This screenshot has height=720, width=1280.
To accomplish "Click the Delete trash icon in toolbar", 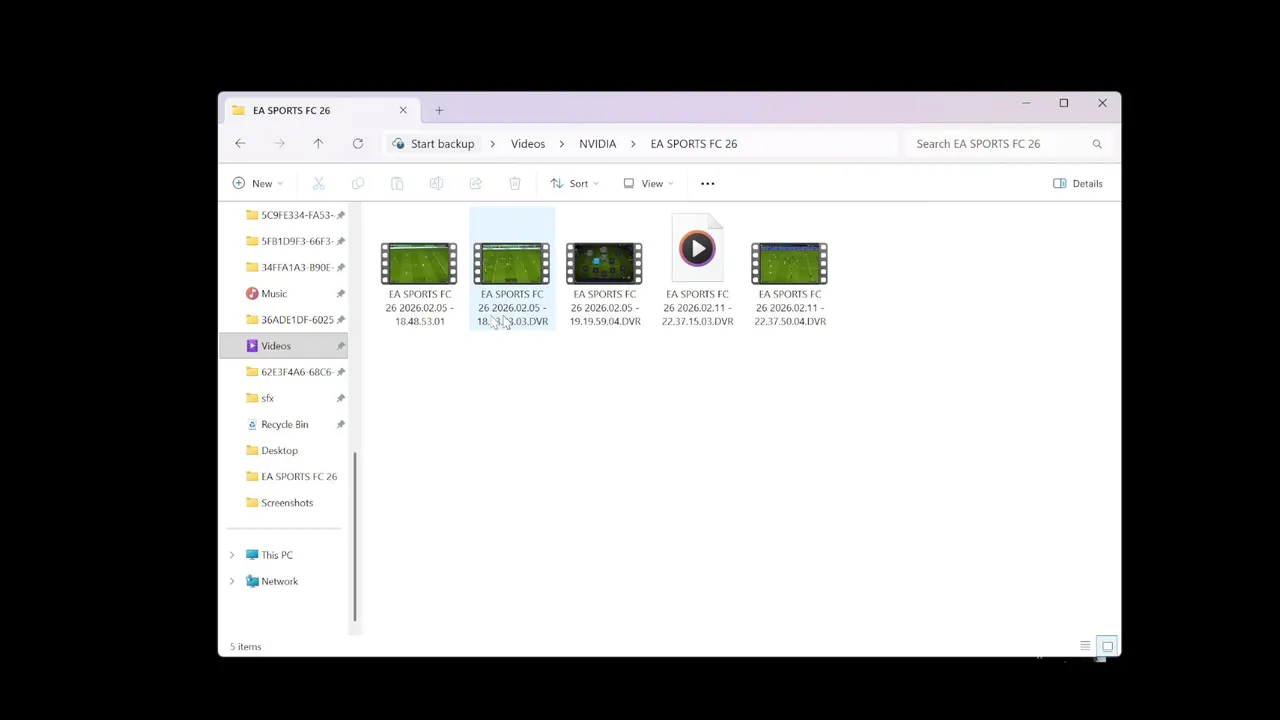I will pyautogui.click(x=514, y=183).
